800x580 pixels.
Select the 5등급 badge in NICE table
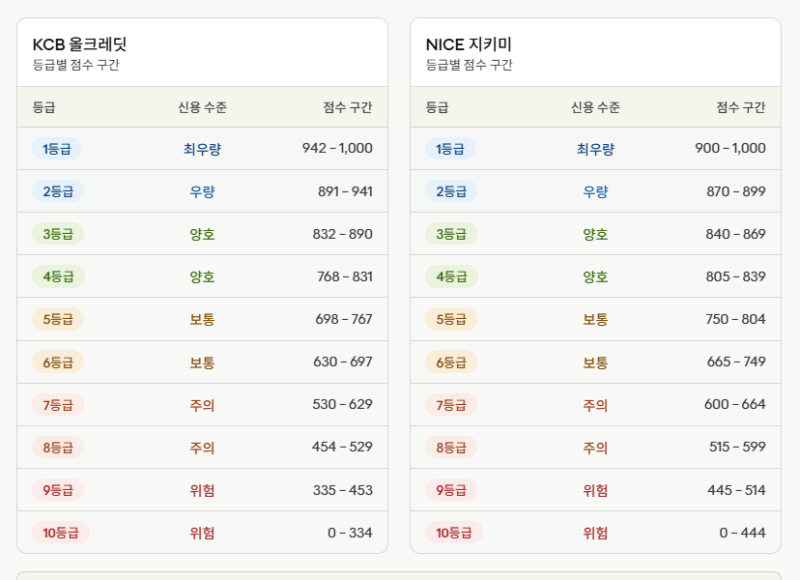451,319
